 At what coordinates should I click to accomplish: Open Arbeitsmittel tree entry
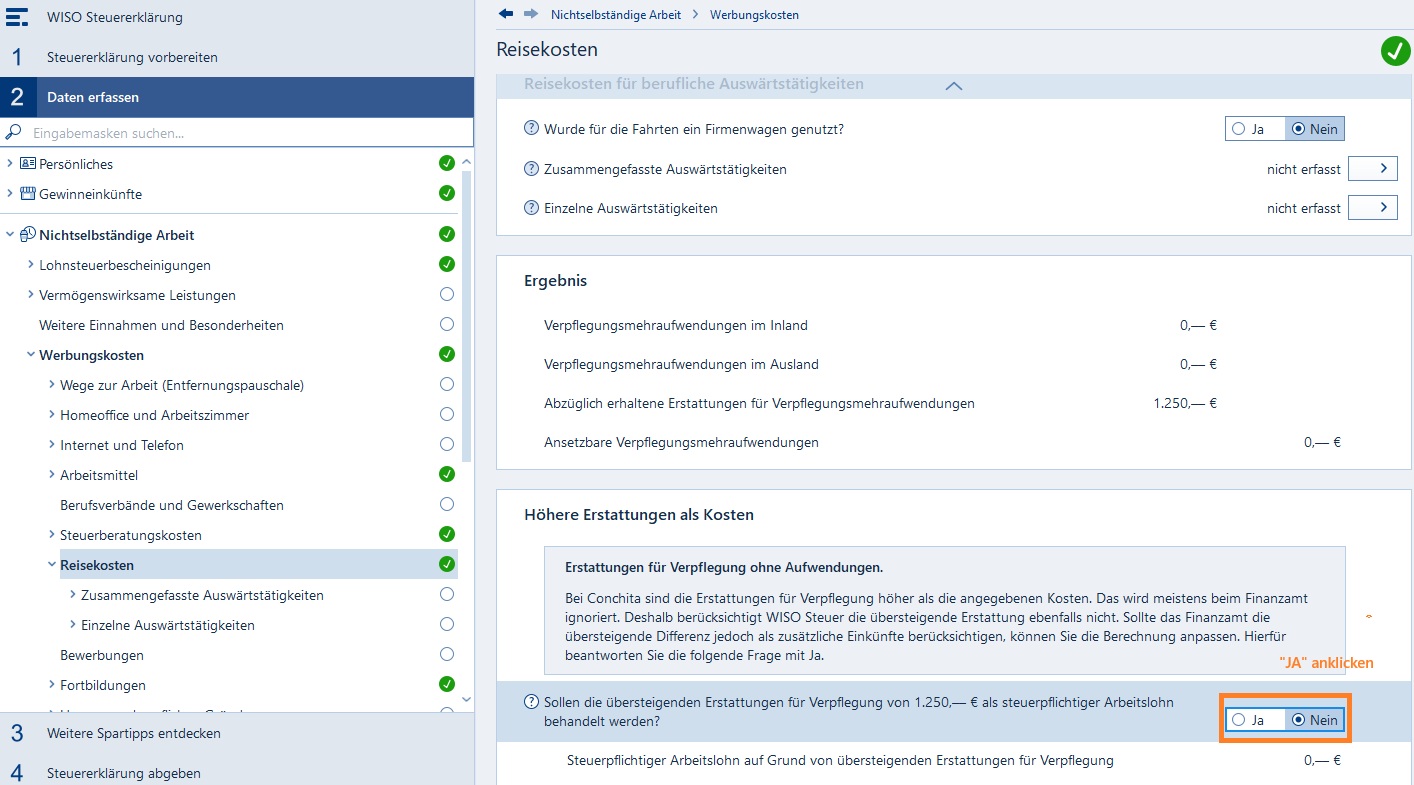point(99,475)
